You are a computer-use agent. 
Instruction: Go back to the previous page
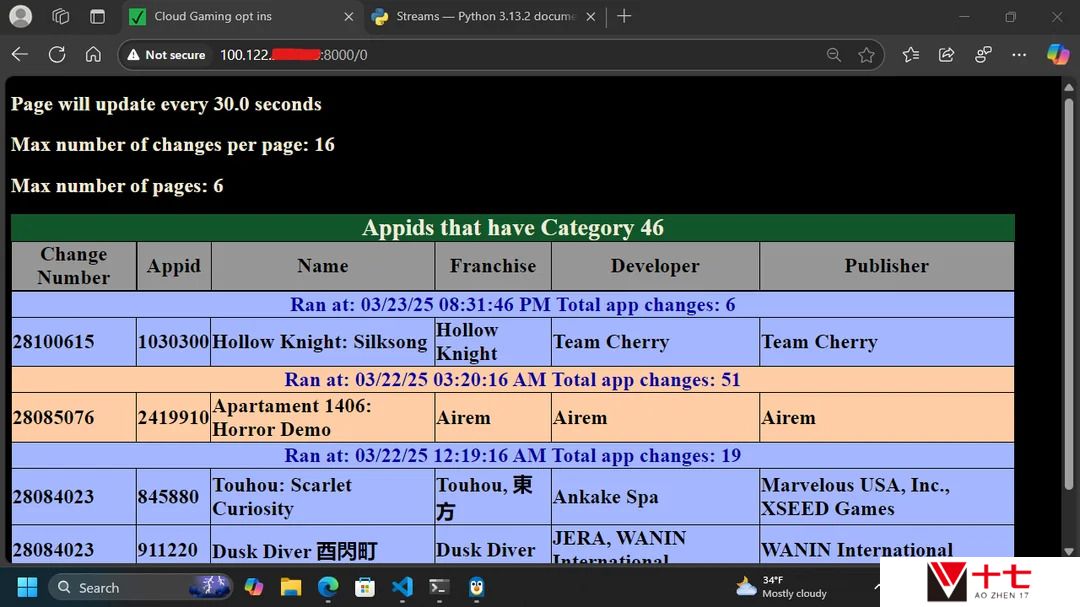click(x=20, y=54)
